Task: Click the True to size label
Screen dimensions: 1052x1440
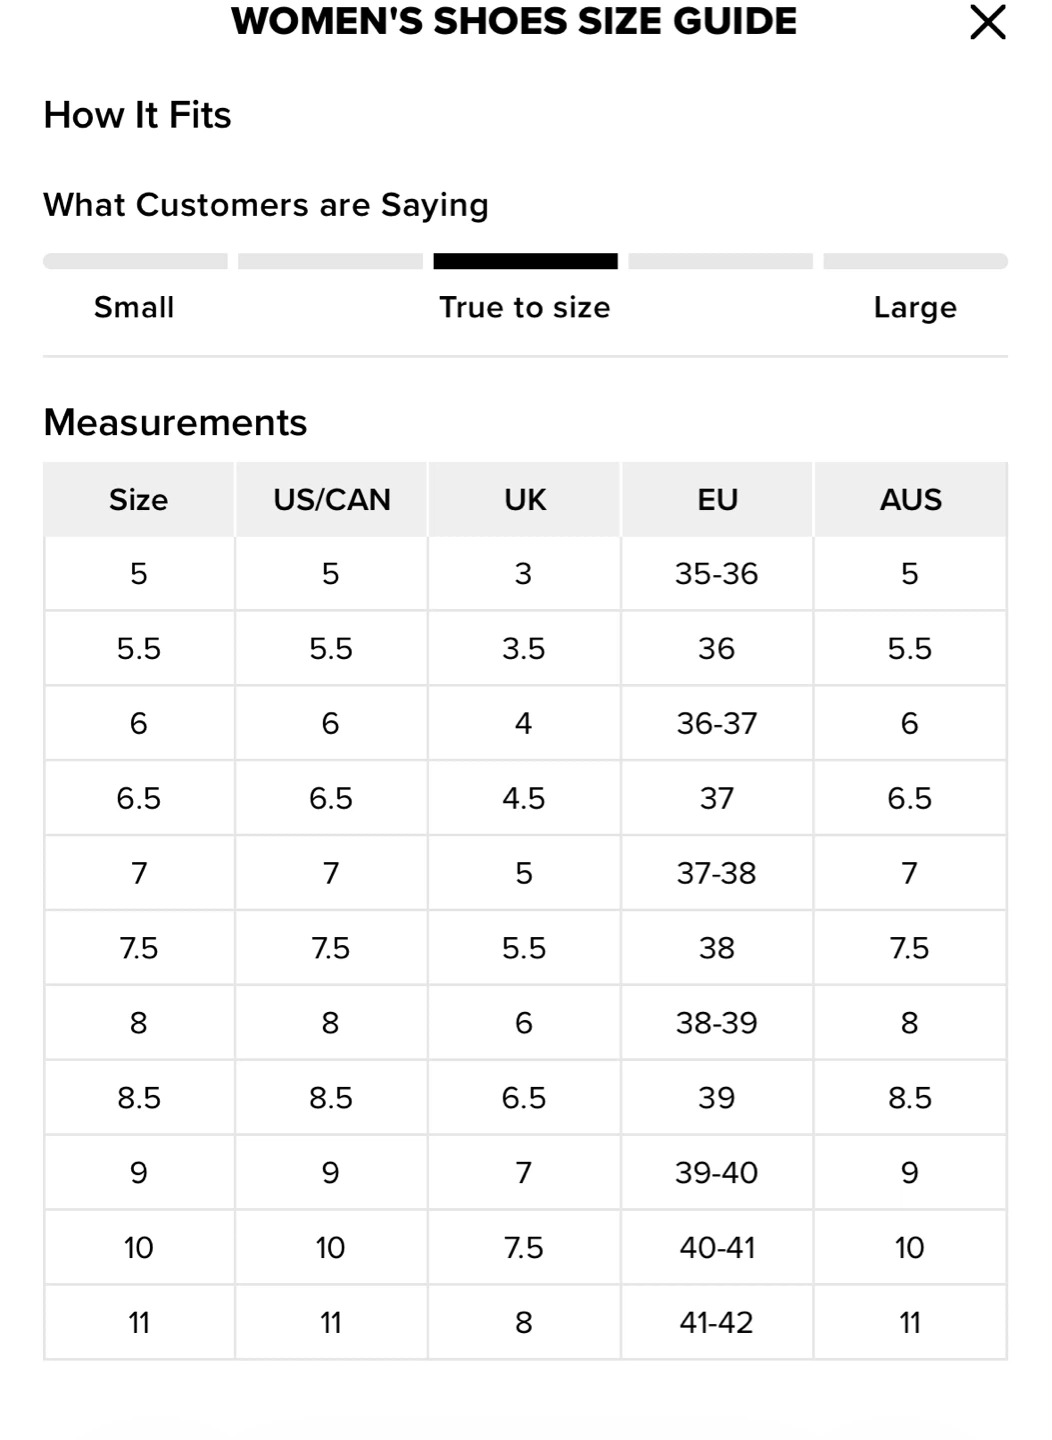Action: click(x=525, y=307)
